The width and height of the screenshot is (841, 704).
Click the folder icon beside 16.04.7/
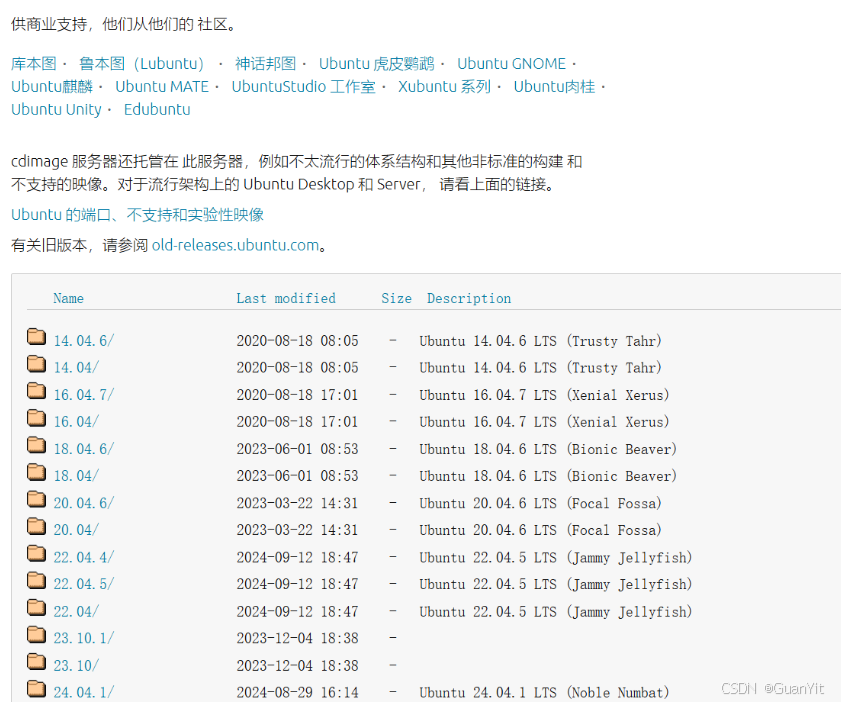click(x=36, y=391)
